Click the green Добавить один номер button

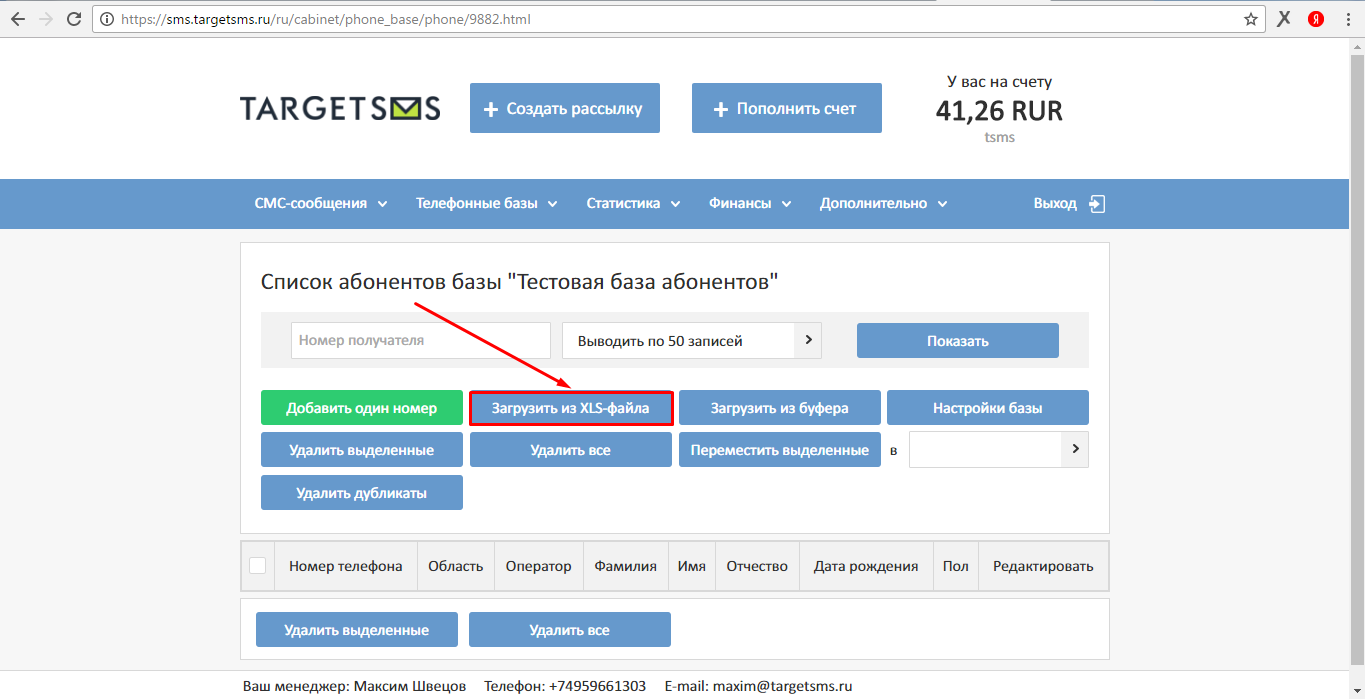362,408
